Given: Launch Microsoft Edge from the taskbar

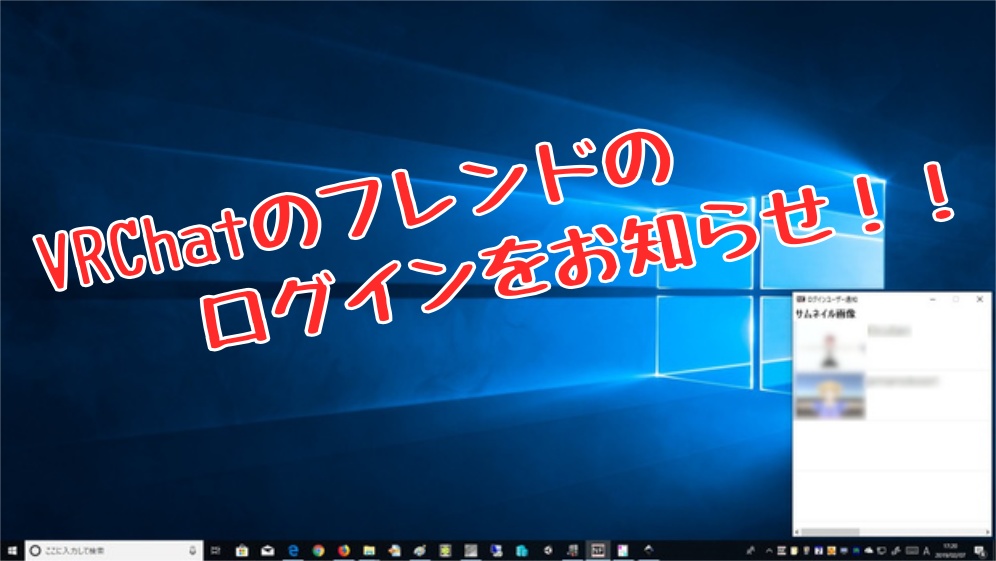Looking at the screenshot, I should click(x=293, y=550).
